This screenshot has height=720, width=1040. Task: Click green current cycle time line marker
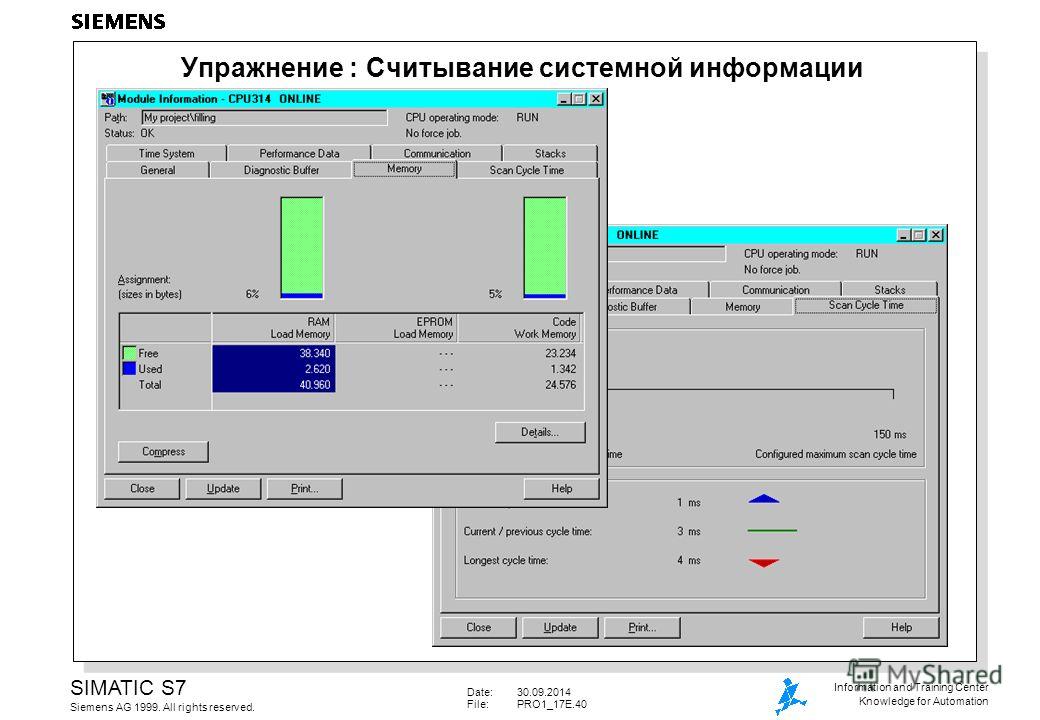[772, 530]
